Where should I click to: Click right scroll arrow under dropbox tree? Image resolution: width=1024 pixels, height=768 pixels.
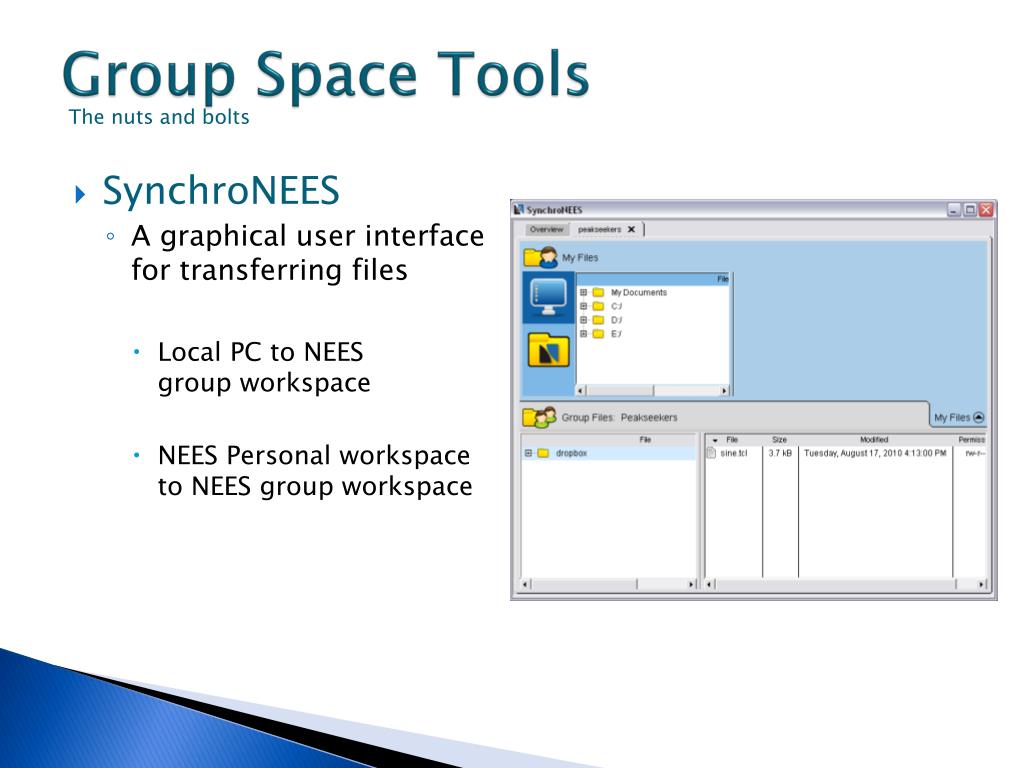click(x=692, y=584)
